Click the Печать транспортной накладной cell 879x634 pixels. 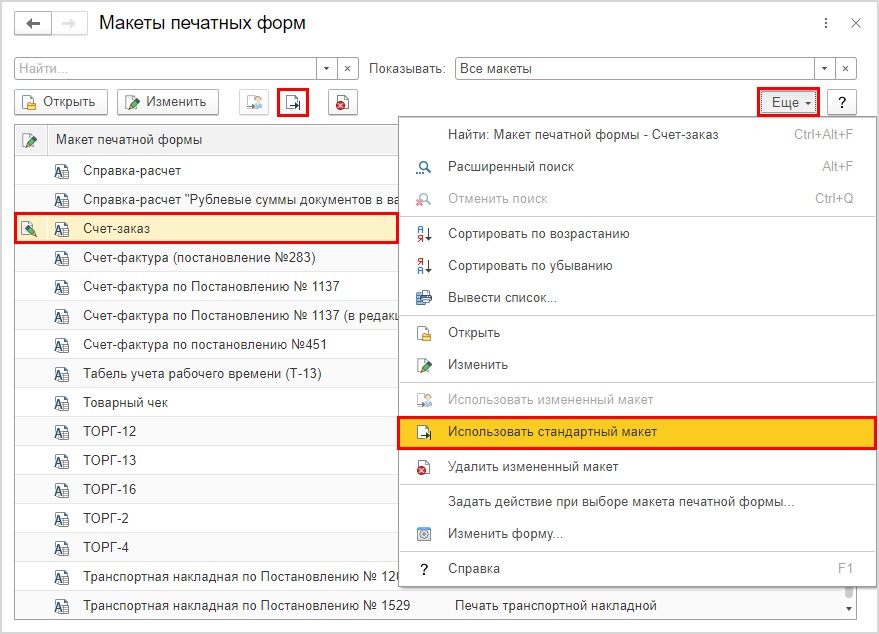coord(556,606)
